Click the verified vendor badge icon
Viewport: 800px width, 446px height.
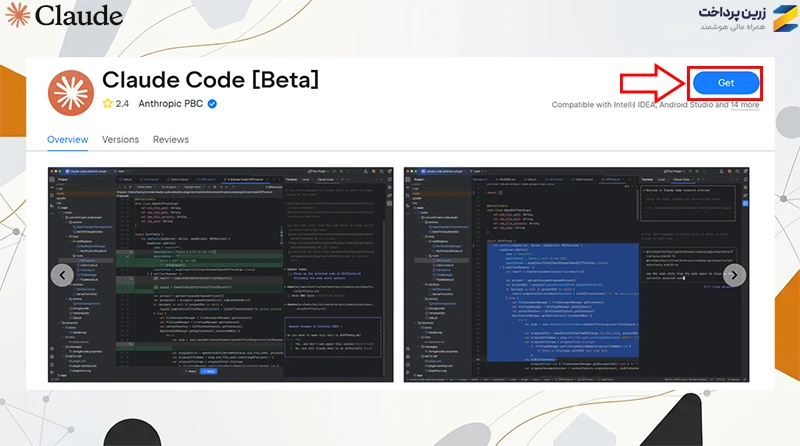click(212, 104)
